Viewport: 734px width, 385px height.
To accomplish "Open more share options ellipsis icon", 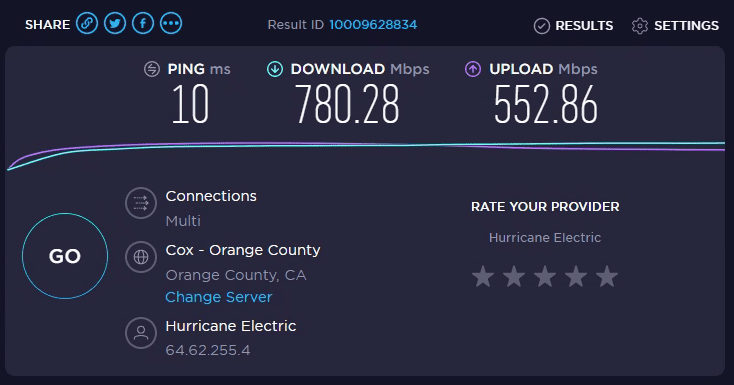I will [171, 23].
